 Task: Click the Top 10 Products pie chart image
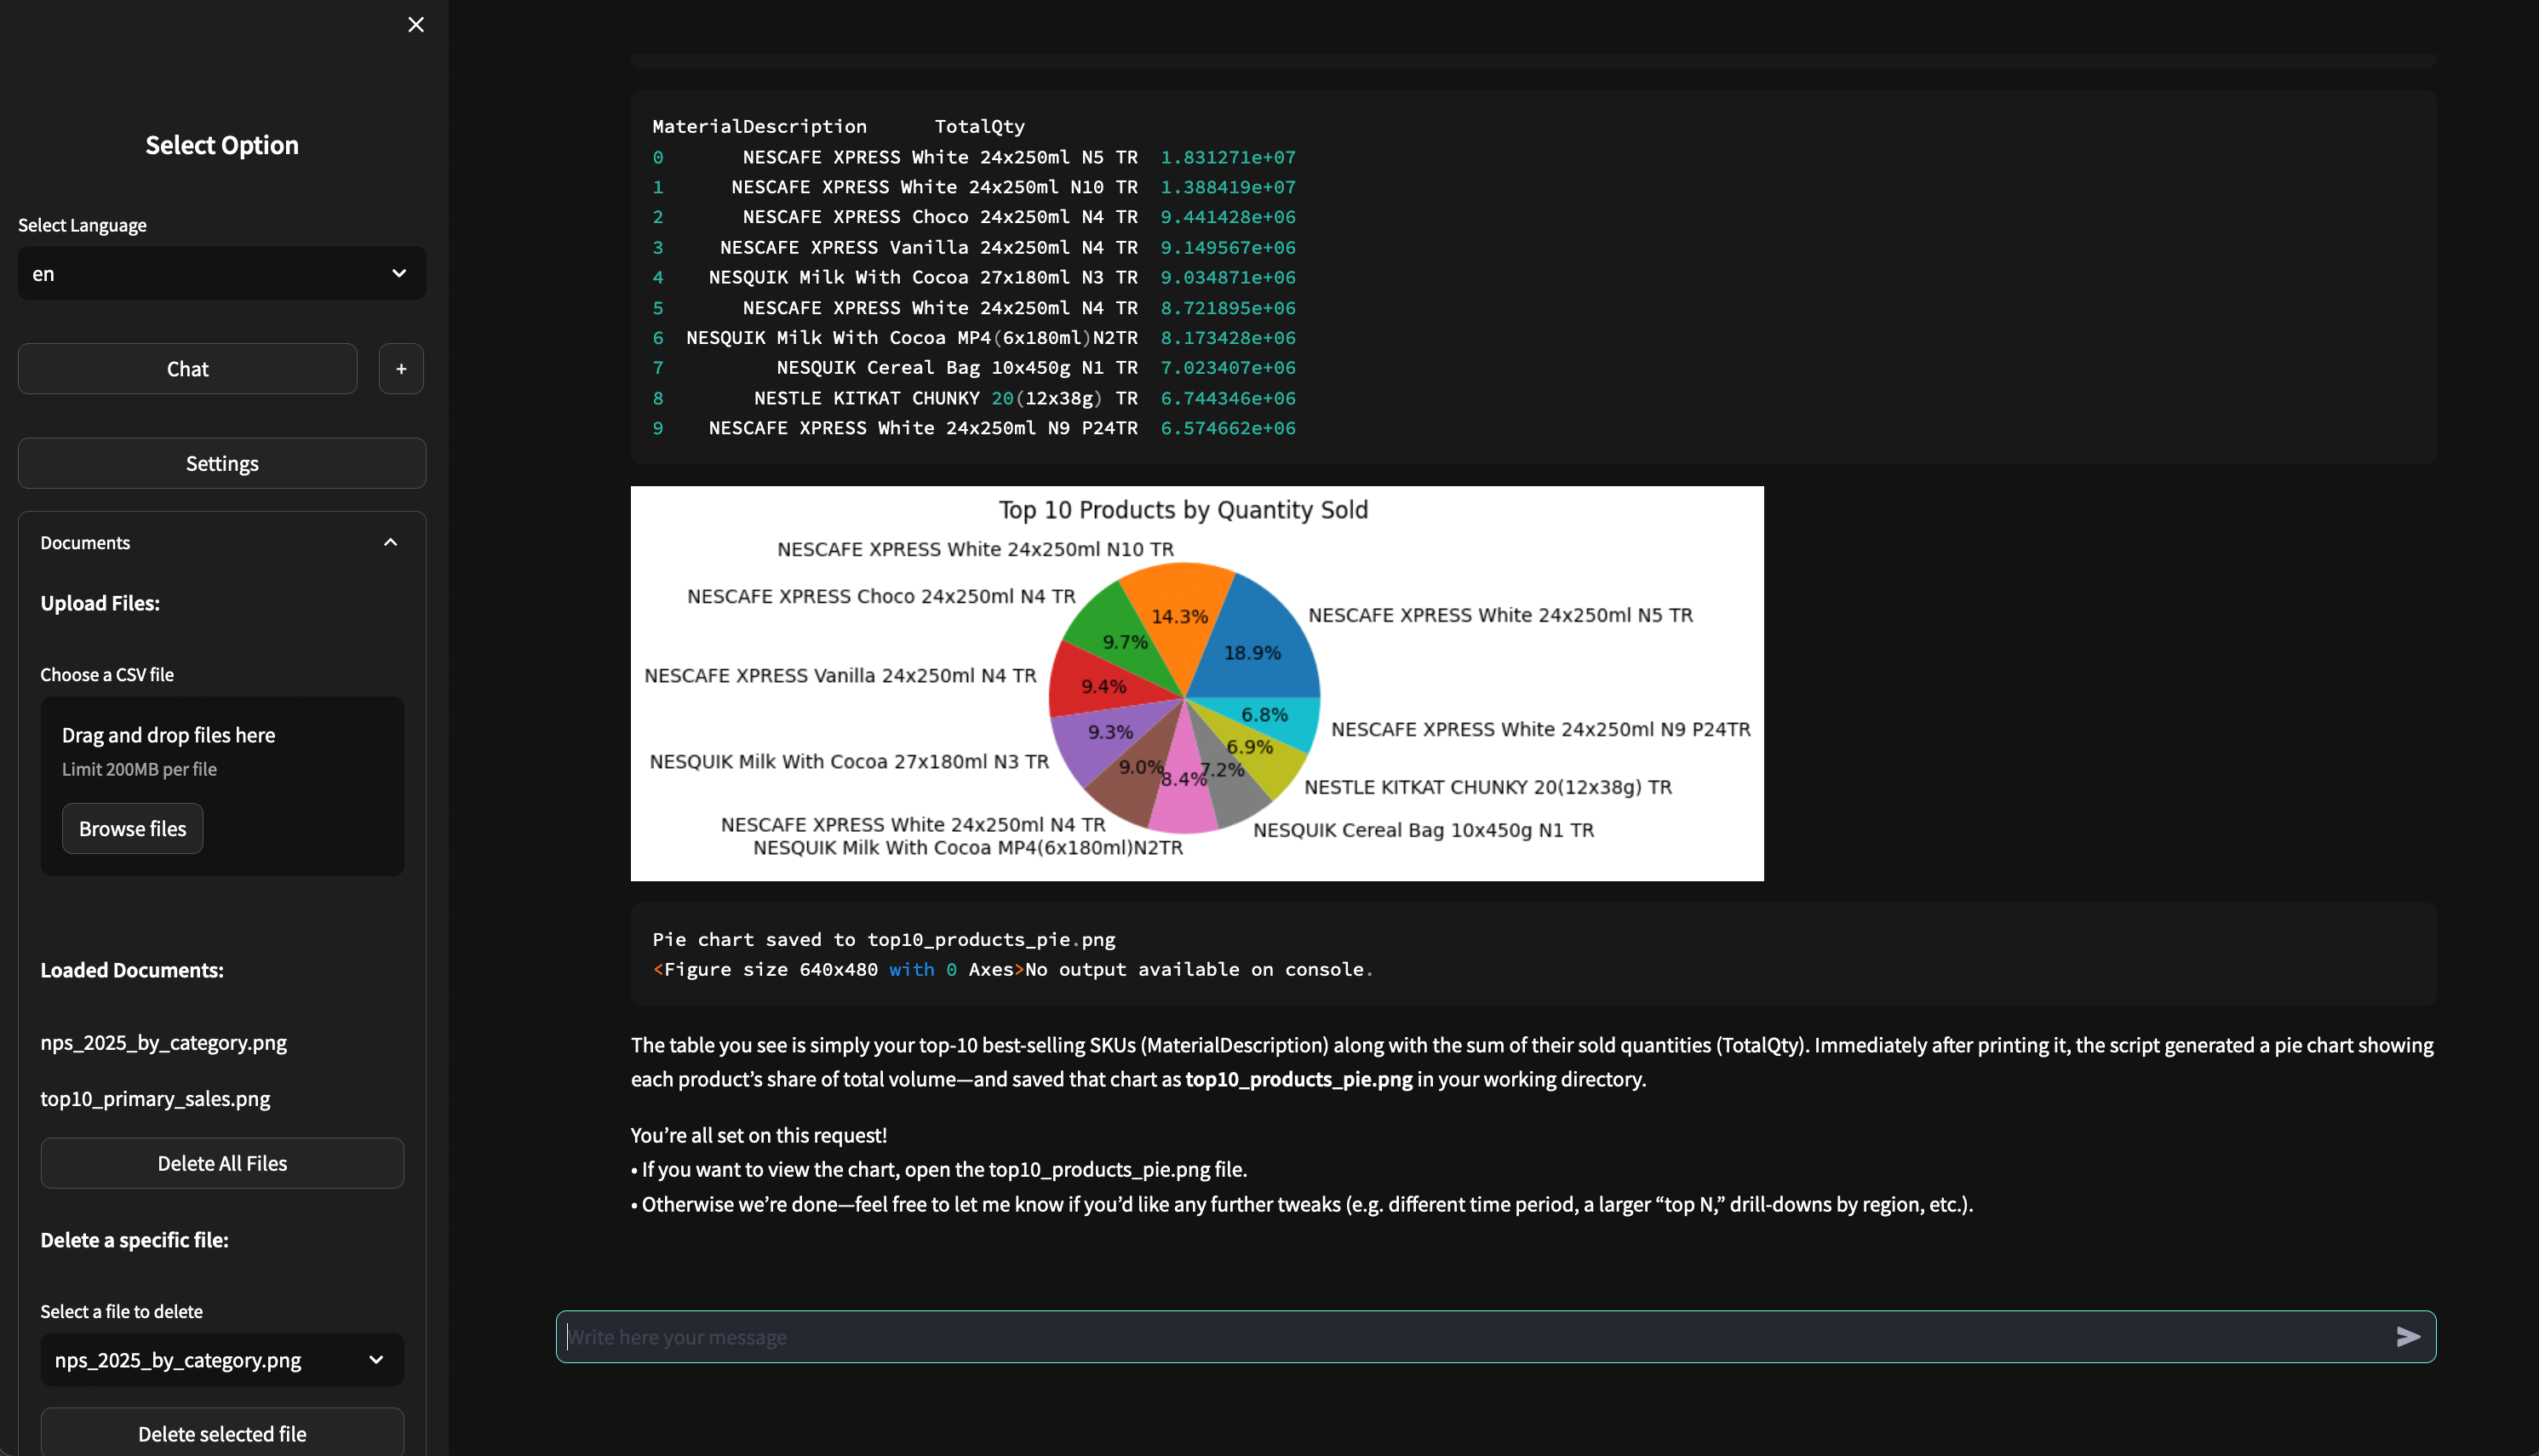(x=1197, y=683)
